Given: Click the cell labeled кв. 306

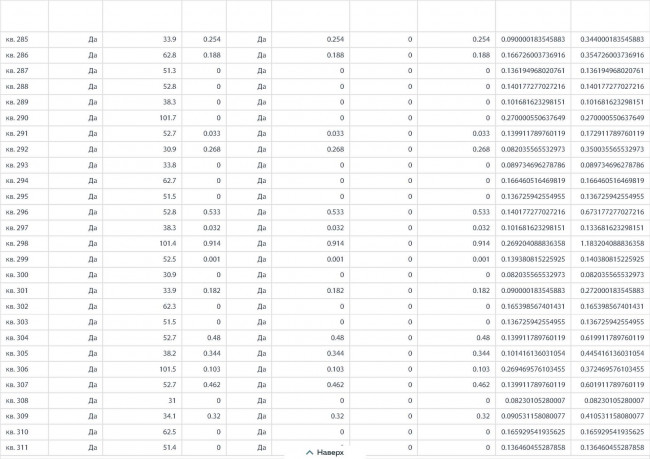Looking at the screenshot, I should tap(17, 369).
